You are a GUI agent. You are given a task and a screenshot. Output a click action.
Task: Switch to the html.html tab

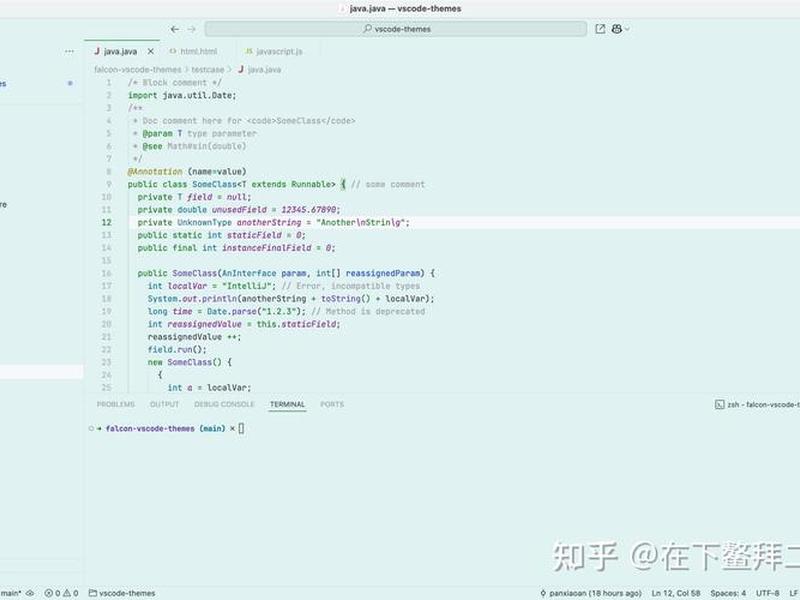198,52
